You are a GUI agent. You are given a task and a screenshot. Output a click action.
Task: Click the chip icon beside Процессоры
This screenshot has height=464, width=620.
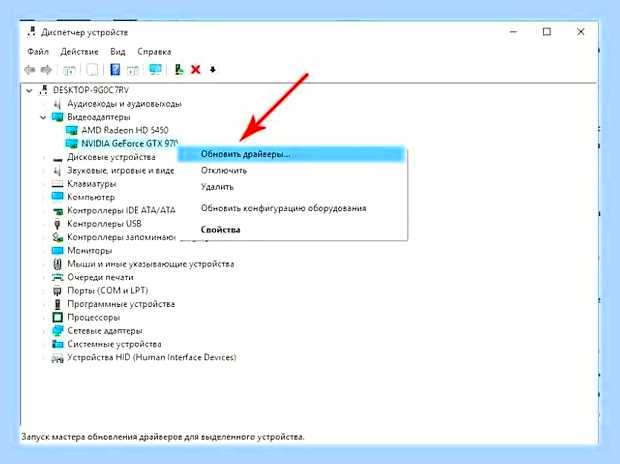coord(57,317)
